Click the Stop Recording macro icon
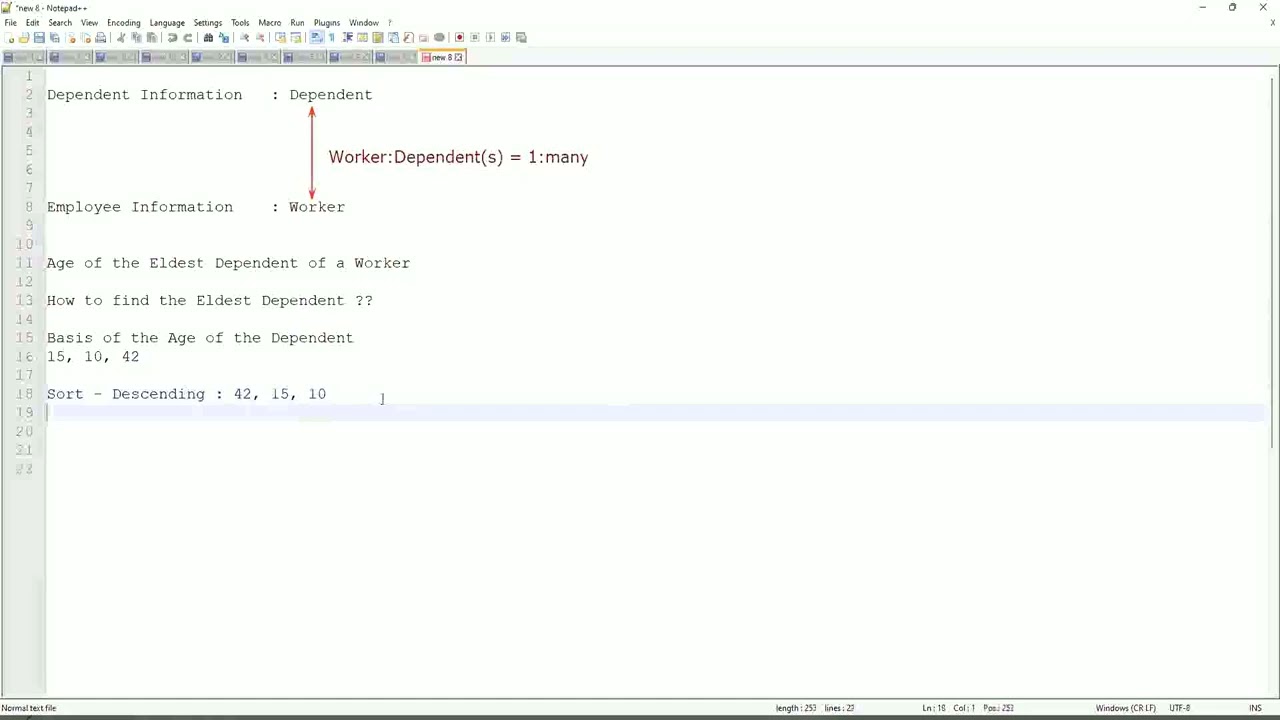Screen dimensions: 1280x720 click(x=475, y=37)
